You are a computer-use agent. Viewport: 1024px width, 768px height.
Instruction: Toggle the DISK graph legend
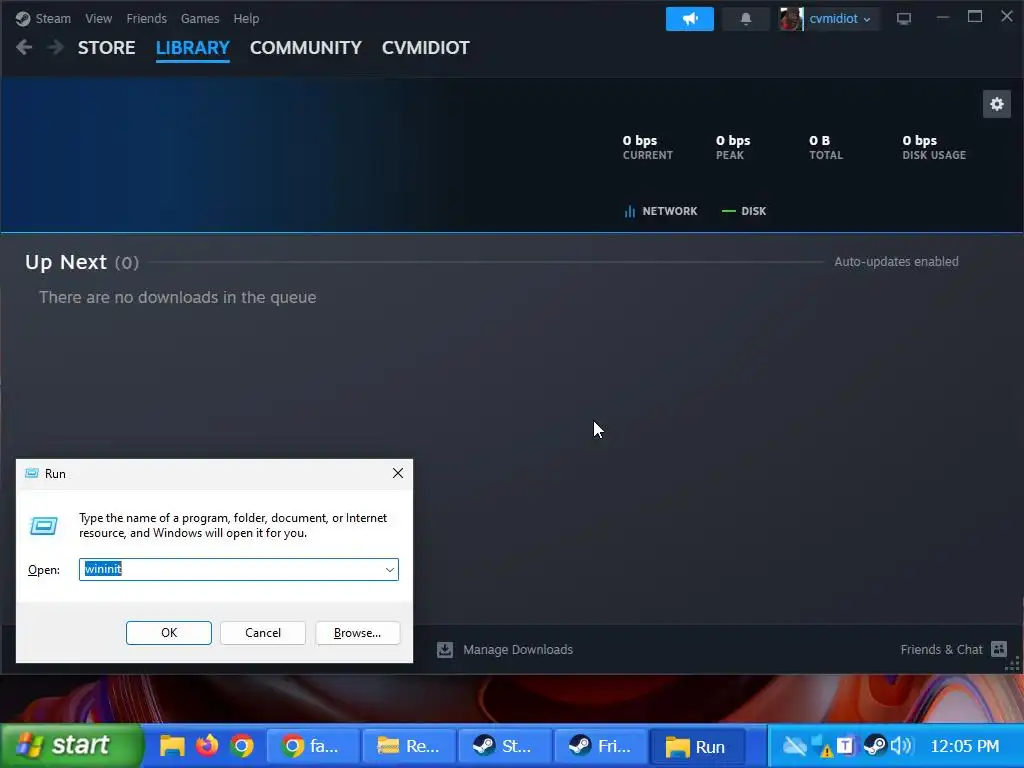click(x=744, y=211)
